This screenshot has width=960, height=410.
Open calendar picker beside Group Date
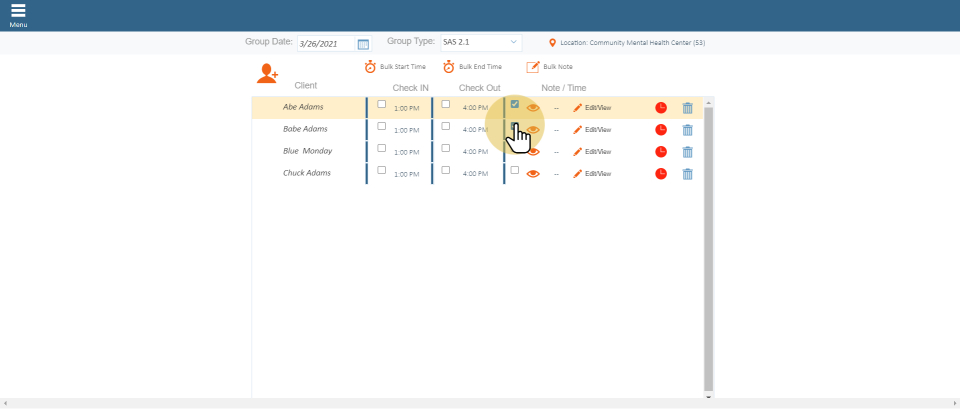pyautogui.click(x=363, y=44)
